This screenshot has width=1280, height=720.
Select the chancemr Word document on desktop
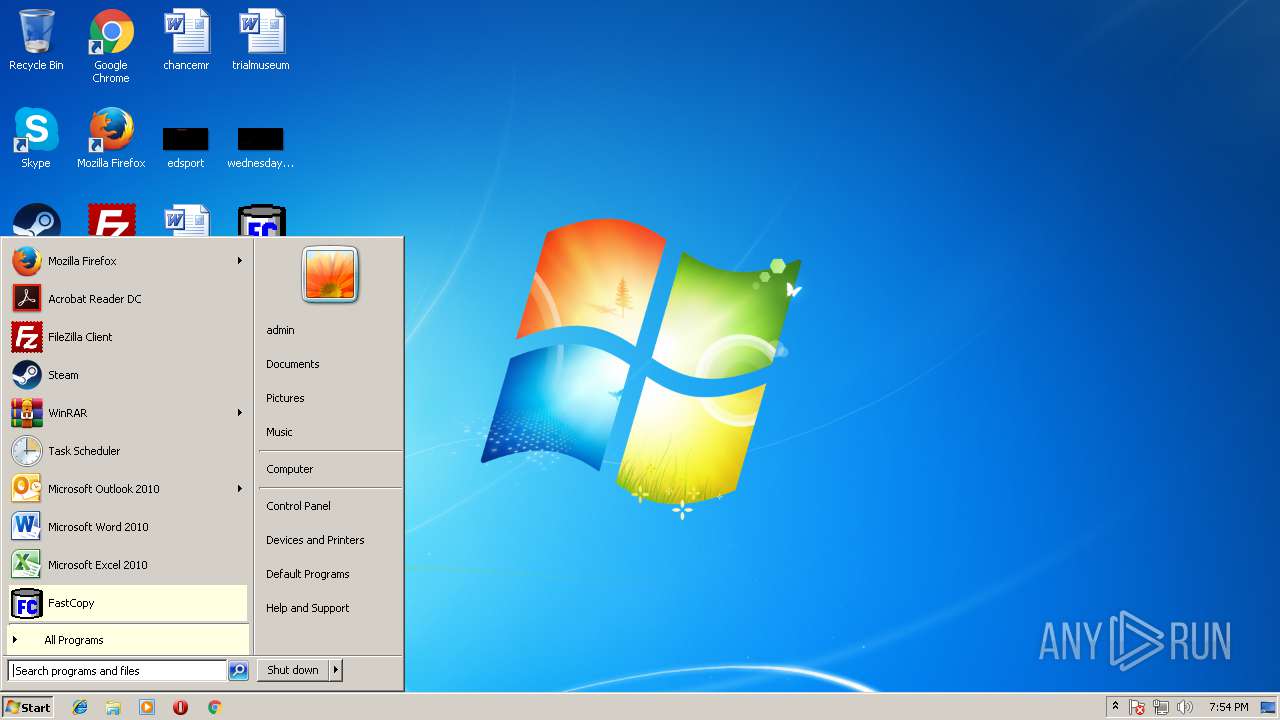click(x=186, y=40)
